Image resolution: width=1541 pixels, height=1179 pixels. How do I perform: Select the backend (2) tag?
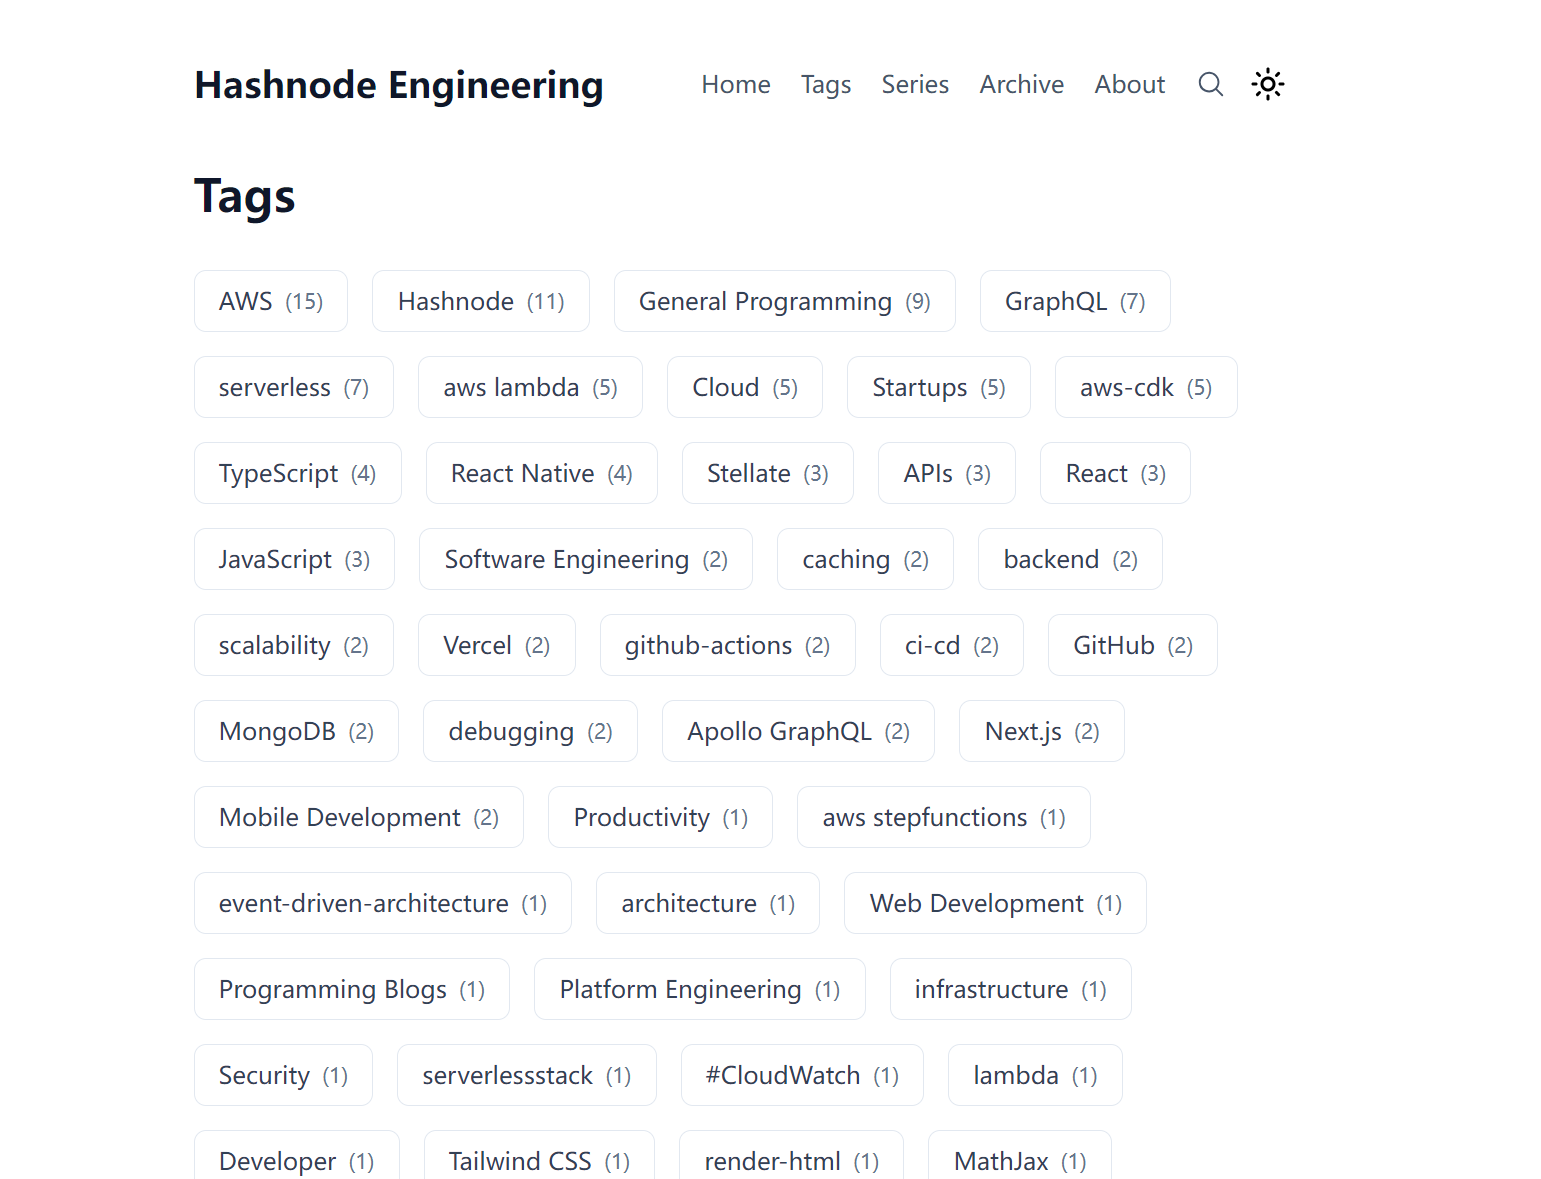point(1070,559)
